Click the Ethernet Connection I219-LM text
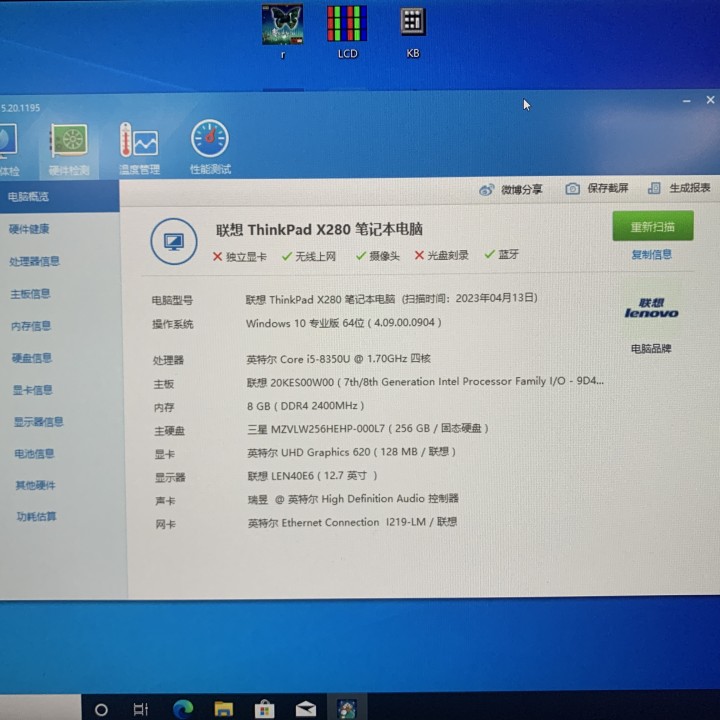The height and width of the screenshot is (720, 720). click(x=352, y=522)
